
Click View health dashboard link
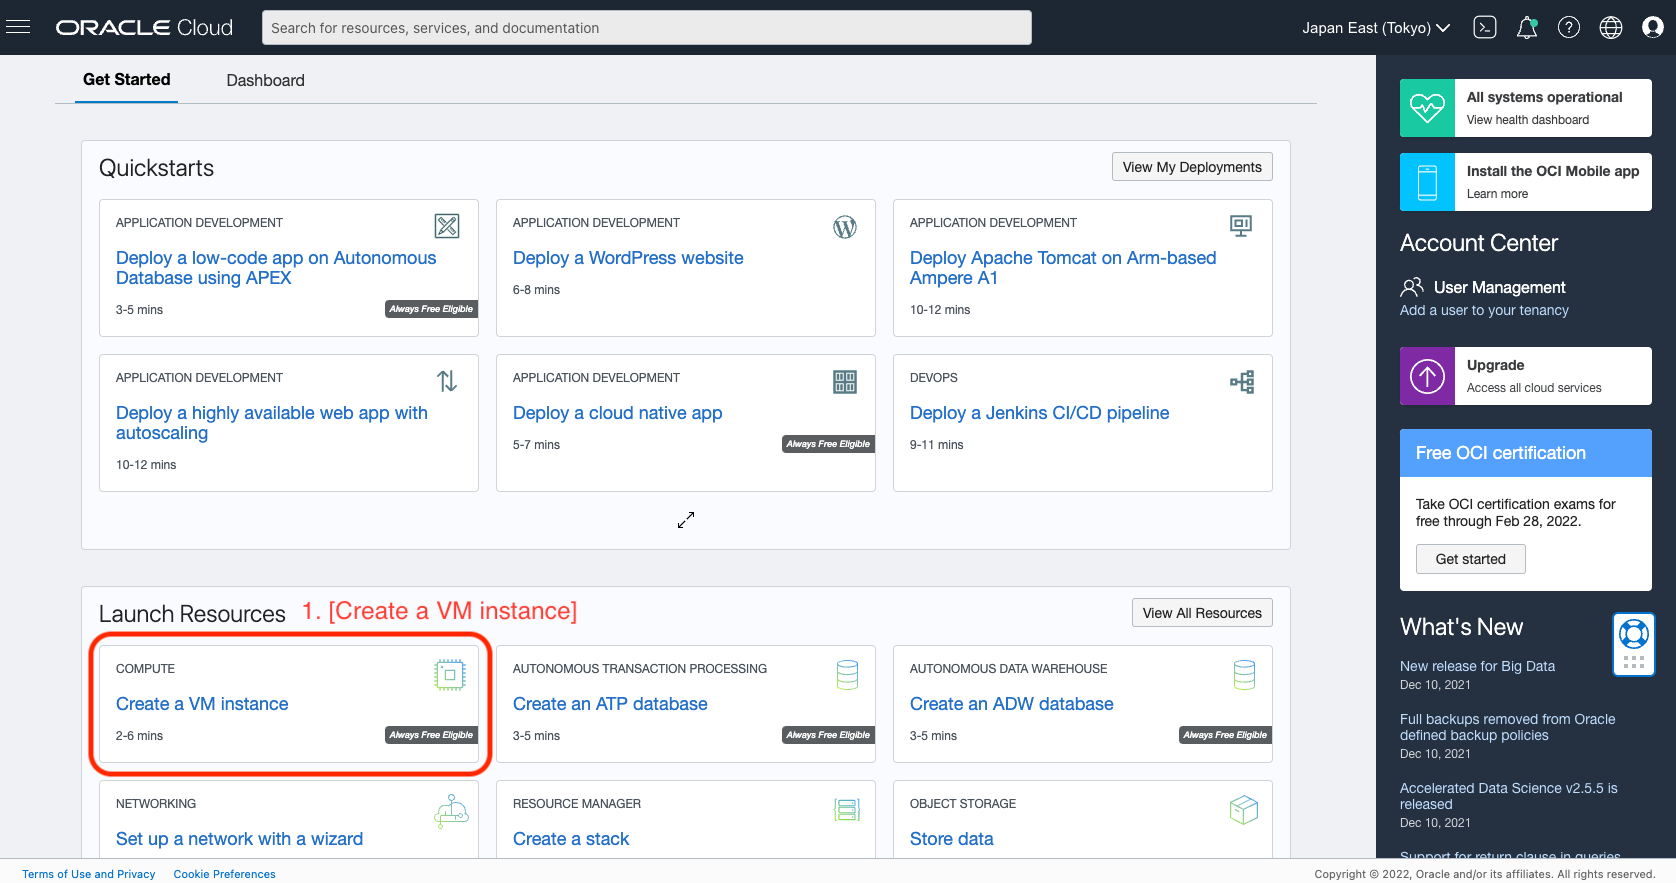(x=1527, y=120)
